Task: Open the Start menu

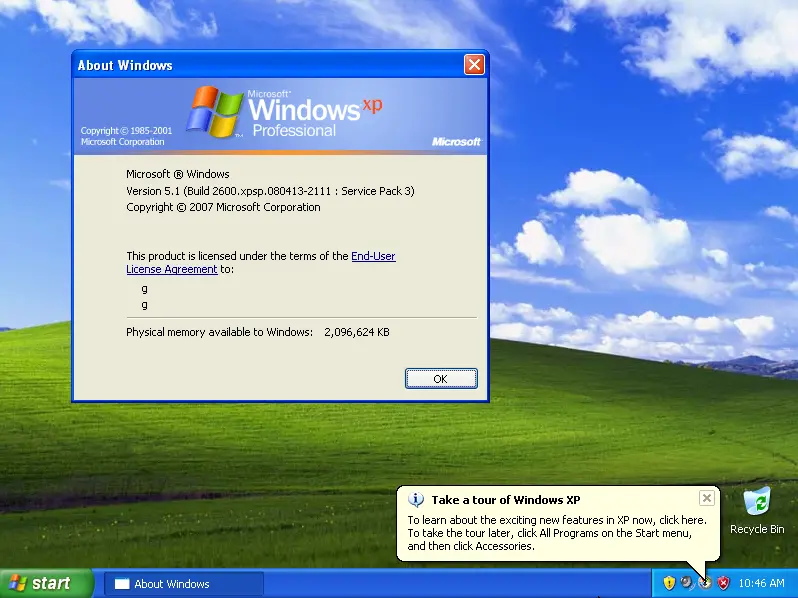Action: pyautogui.click(x=46, y=583)
